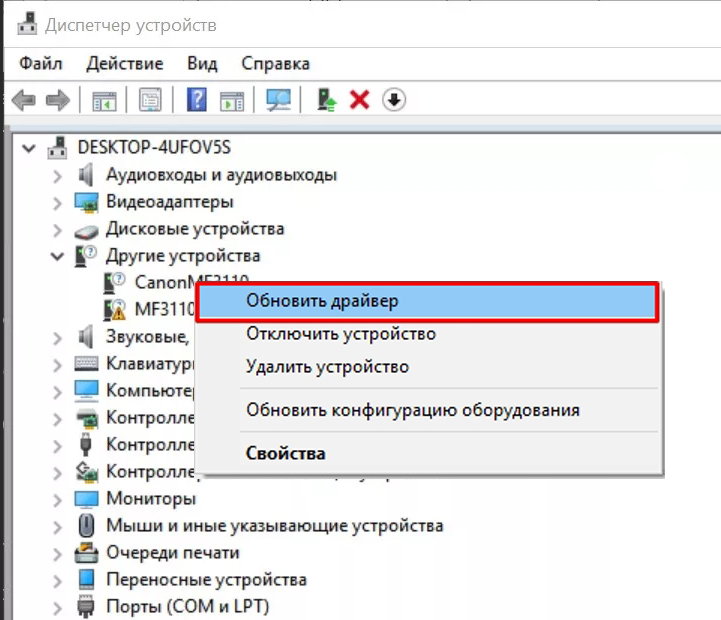
Task: Click the Properties sheet toolbar icon
Action: click(x=150, y=100)
